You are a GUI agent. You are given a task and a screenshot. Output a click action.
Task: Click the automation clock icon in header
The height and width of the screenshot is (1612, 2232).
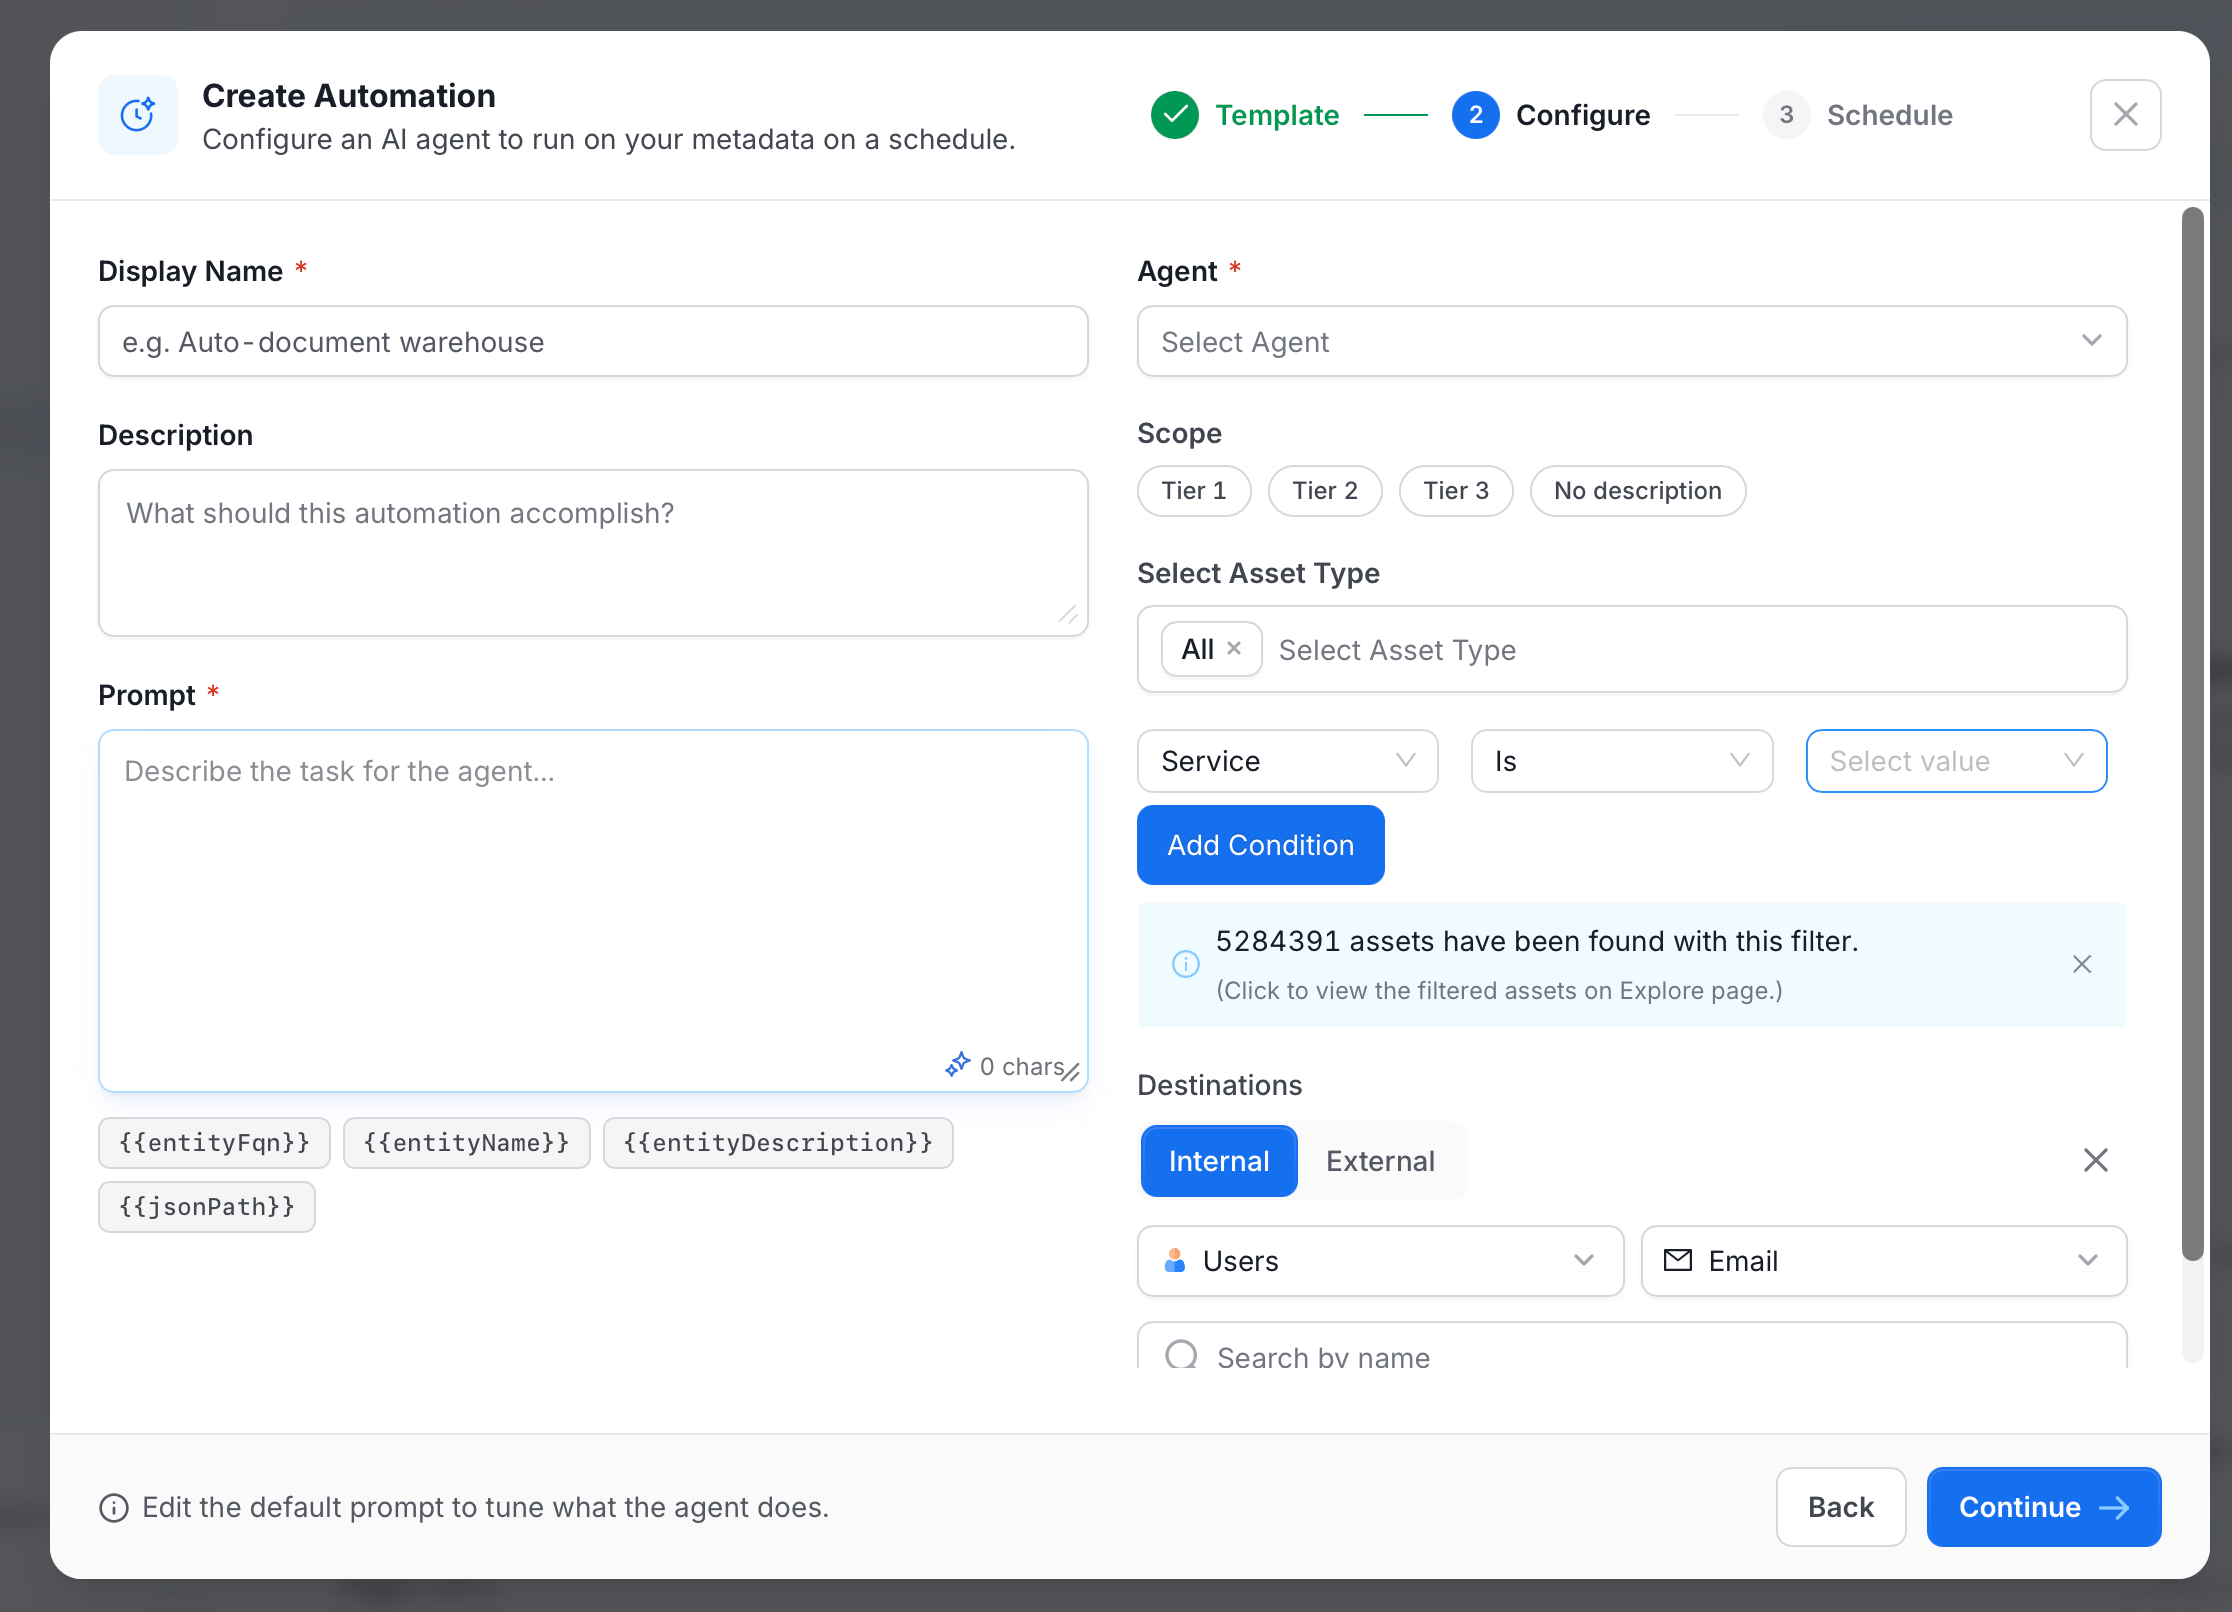138,115
